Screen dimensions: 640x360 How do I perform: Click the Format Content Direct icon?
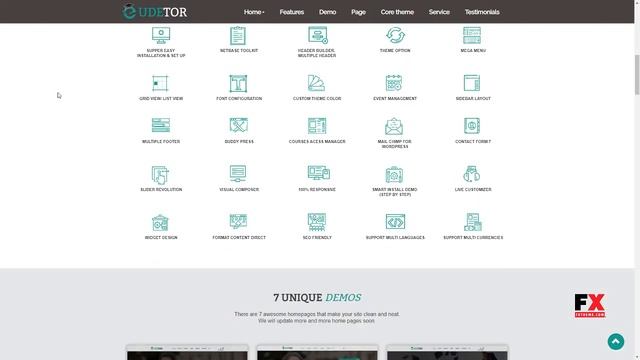click(238, 222)
